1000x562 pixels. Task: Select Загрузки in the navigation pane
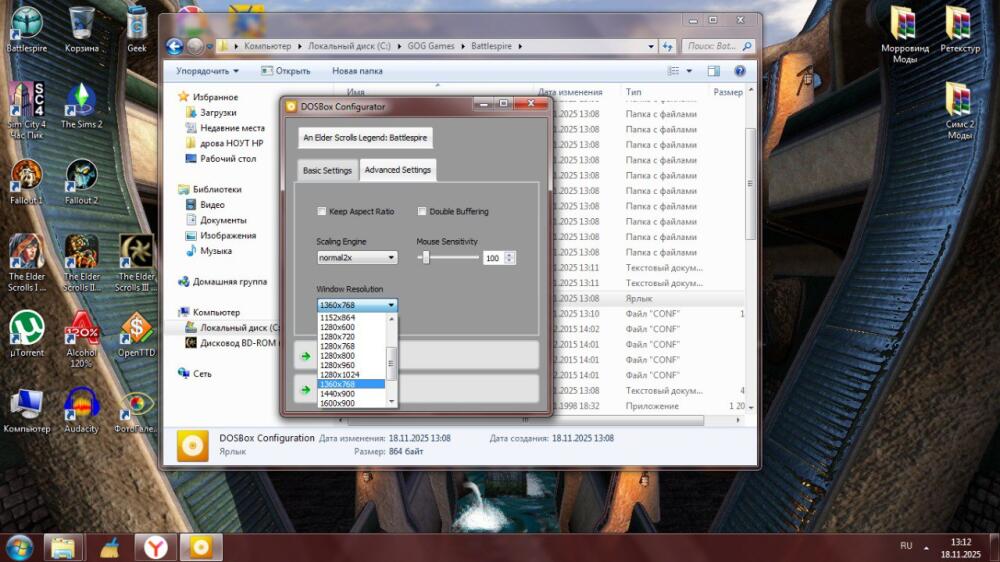point(217,112)
